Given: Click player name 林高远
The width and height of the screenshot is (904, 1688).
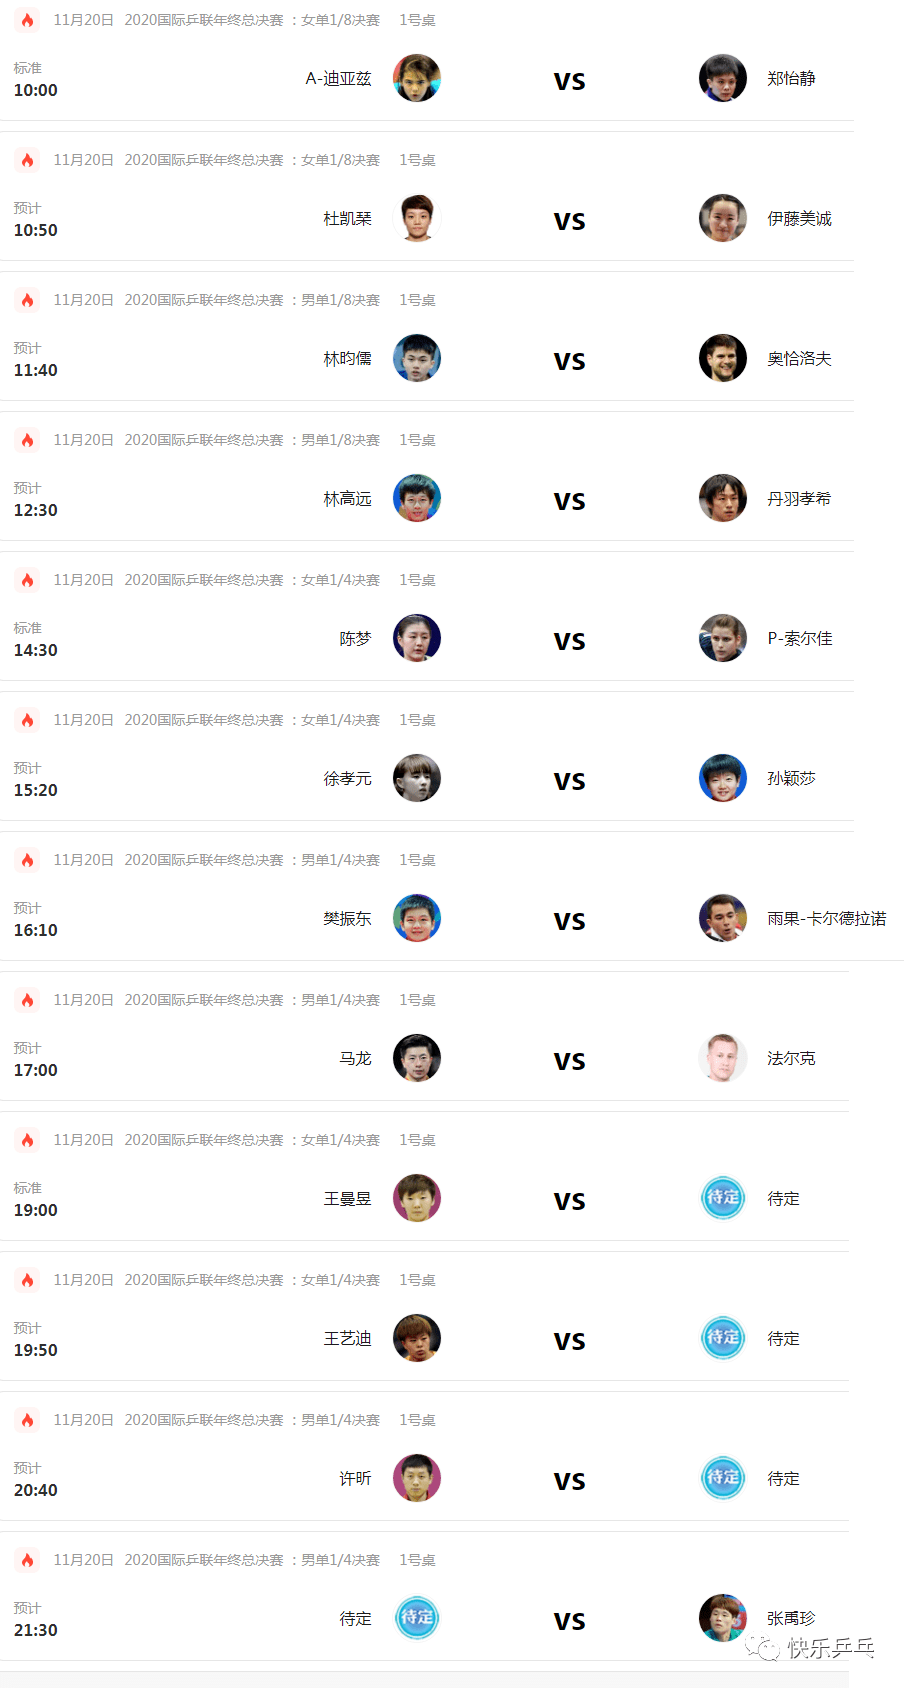Looking at the screenshot, I should click(x=347, y=498).
